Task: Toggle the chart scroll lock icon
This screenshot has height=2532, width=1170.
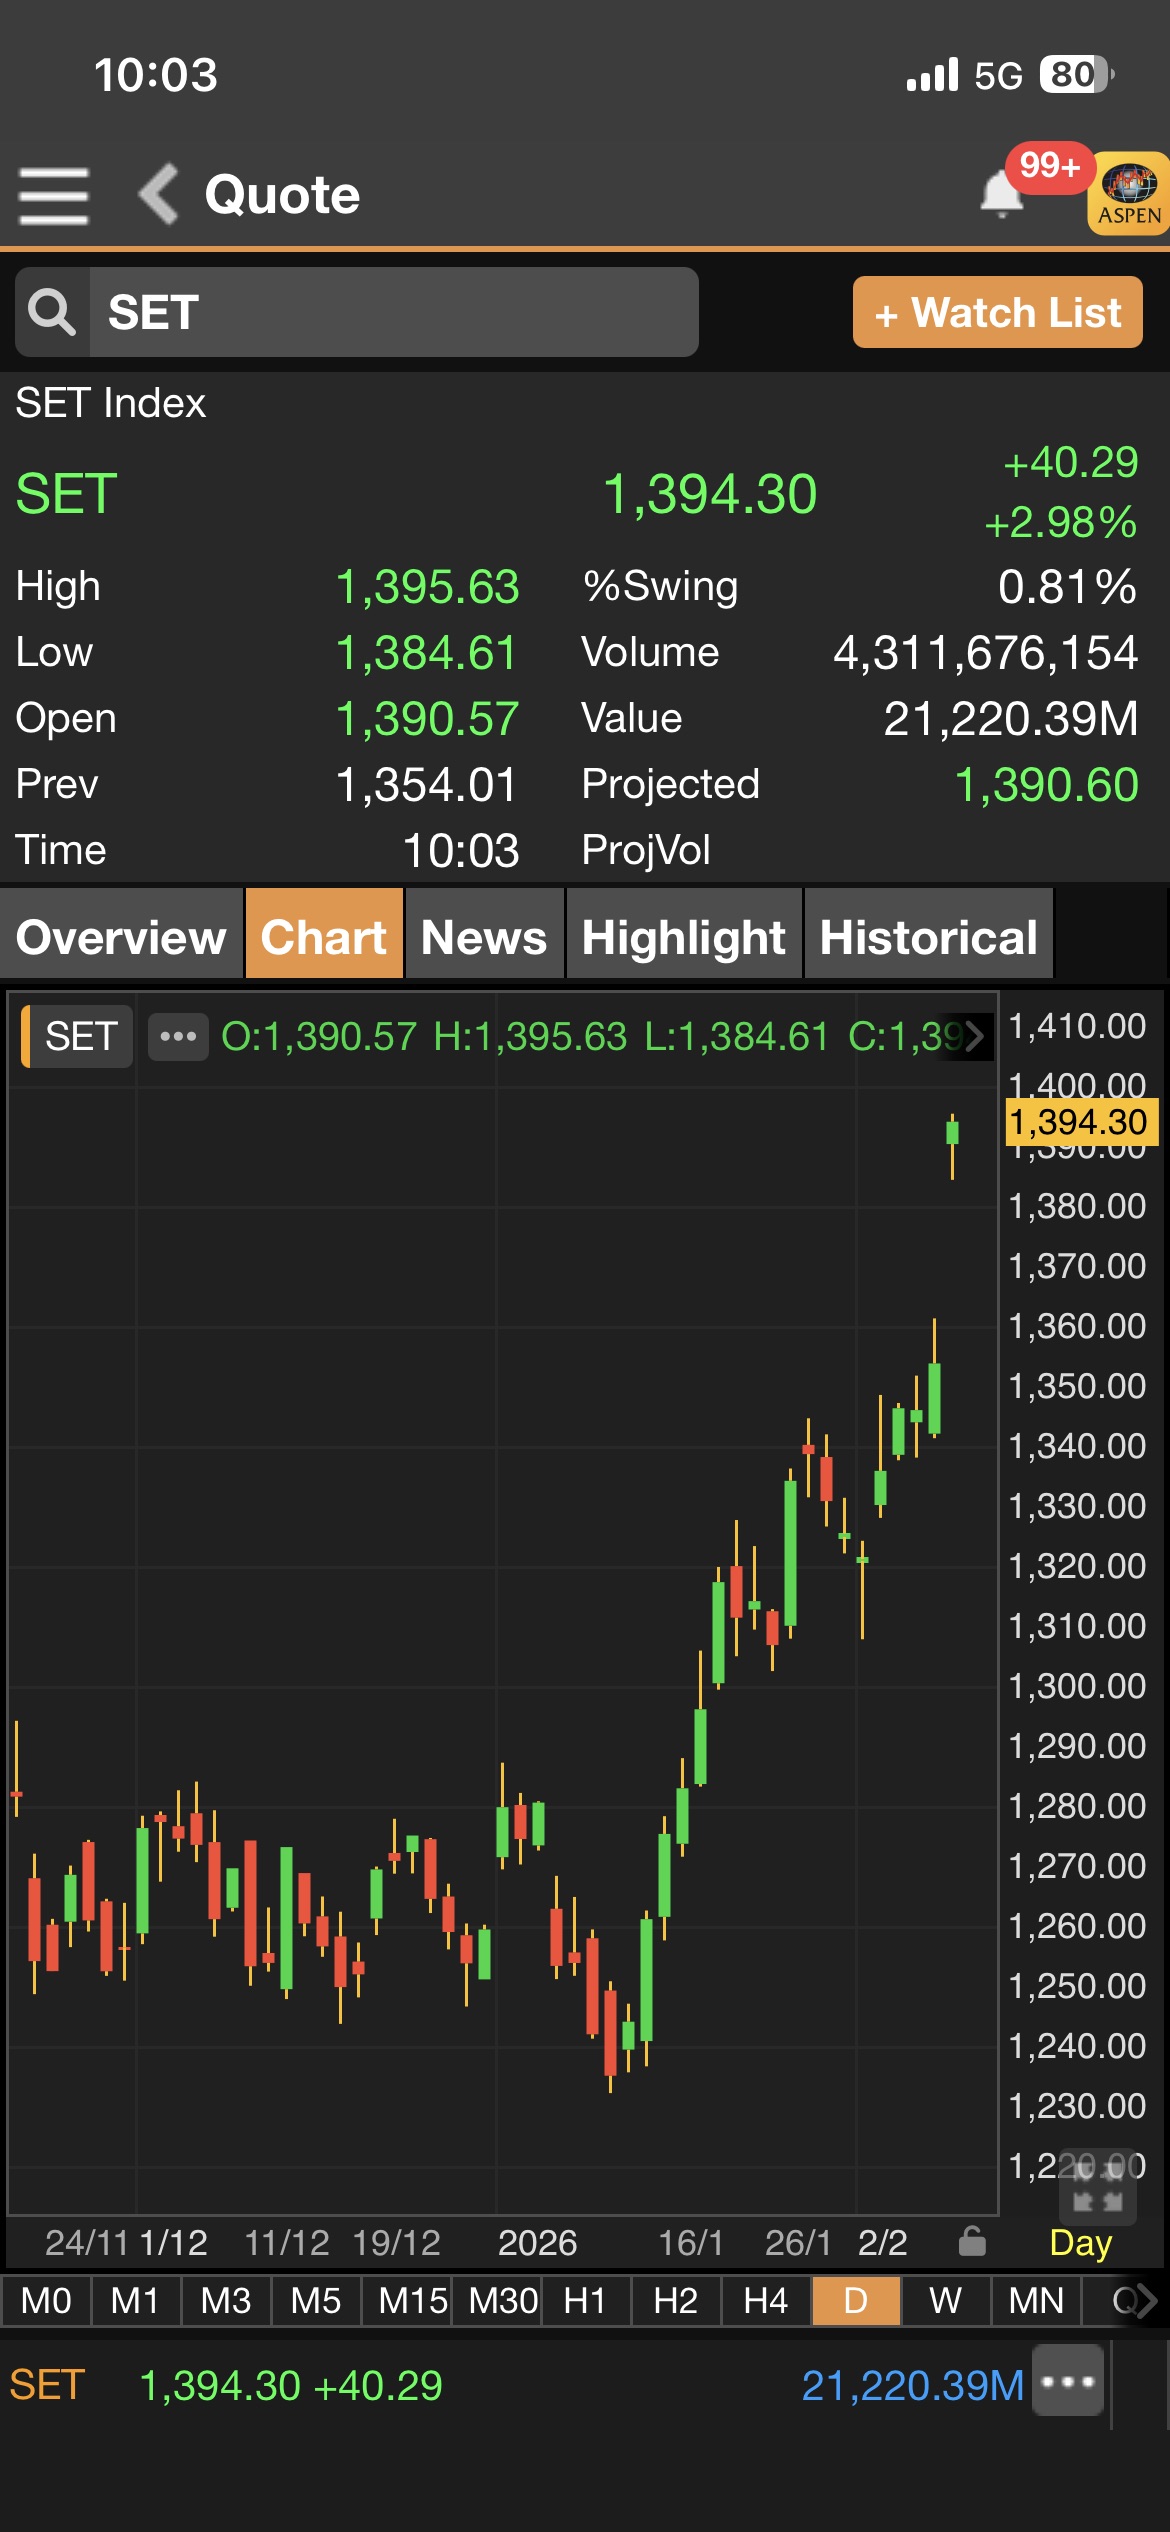Action: (972, 2242)
